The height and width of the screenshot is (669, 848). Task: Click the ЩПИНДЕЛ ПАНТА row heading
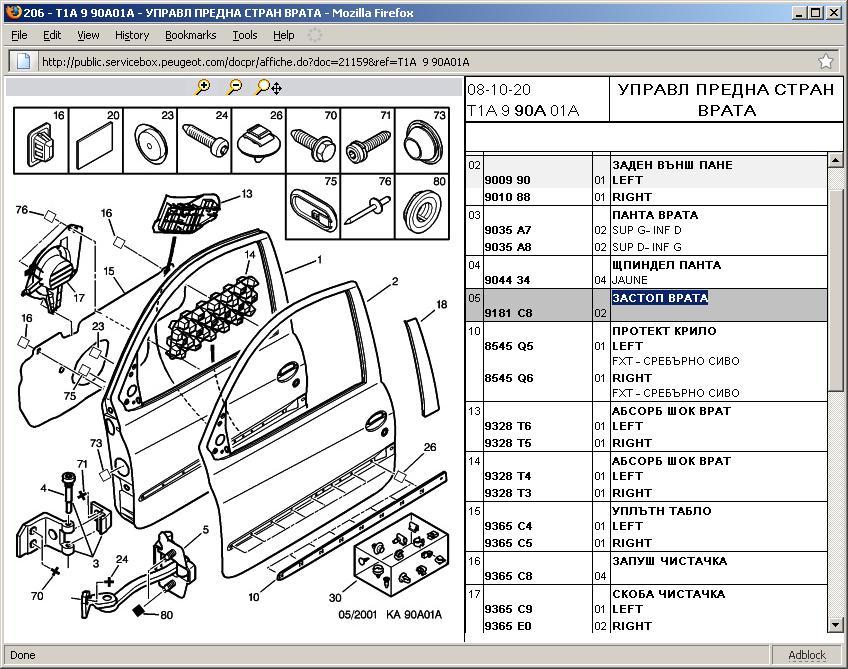[666, 265]
